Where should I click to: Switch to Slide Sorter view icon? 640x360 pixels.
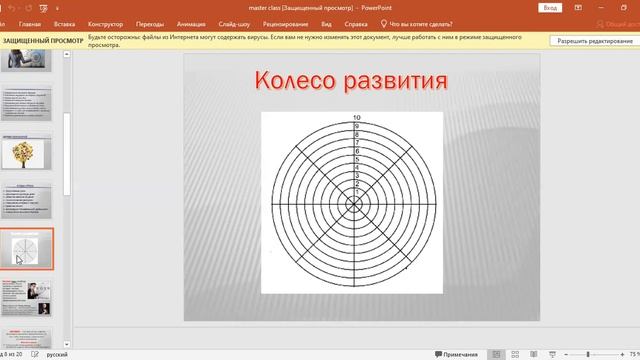[515, 354]
